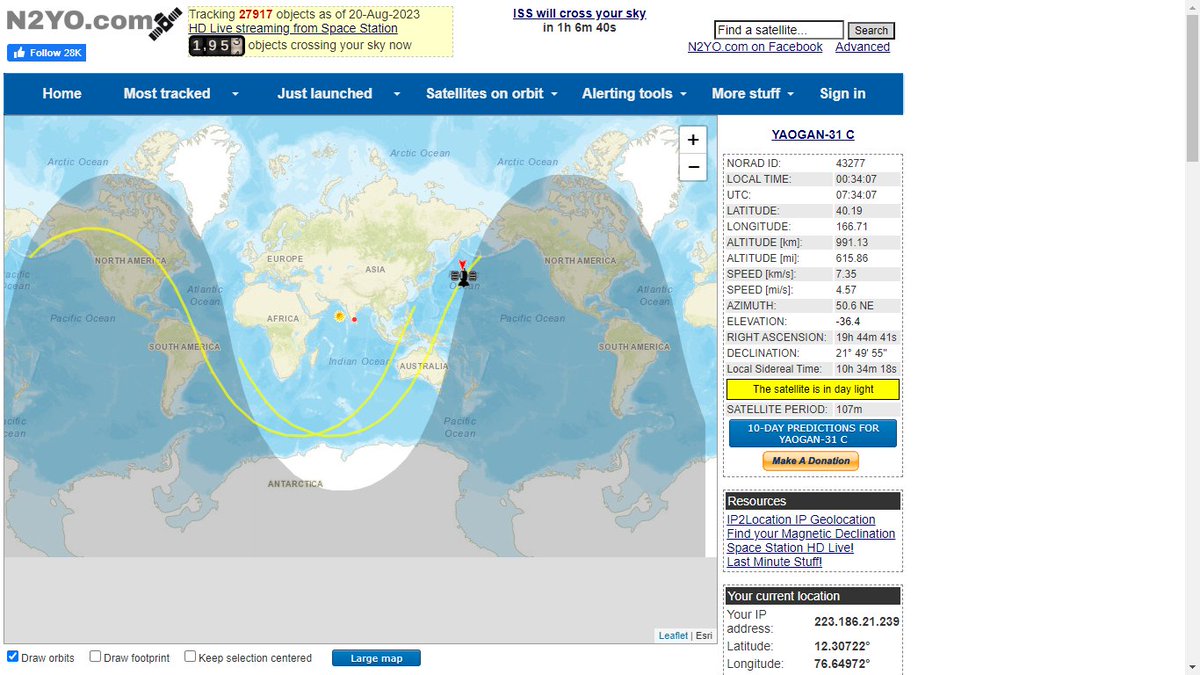This screenshot has height=675, width=1200.
Task: Click the LATITUDE value 40.19
Action: click(849, 211)
